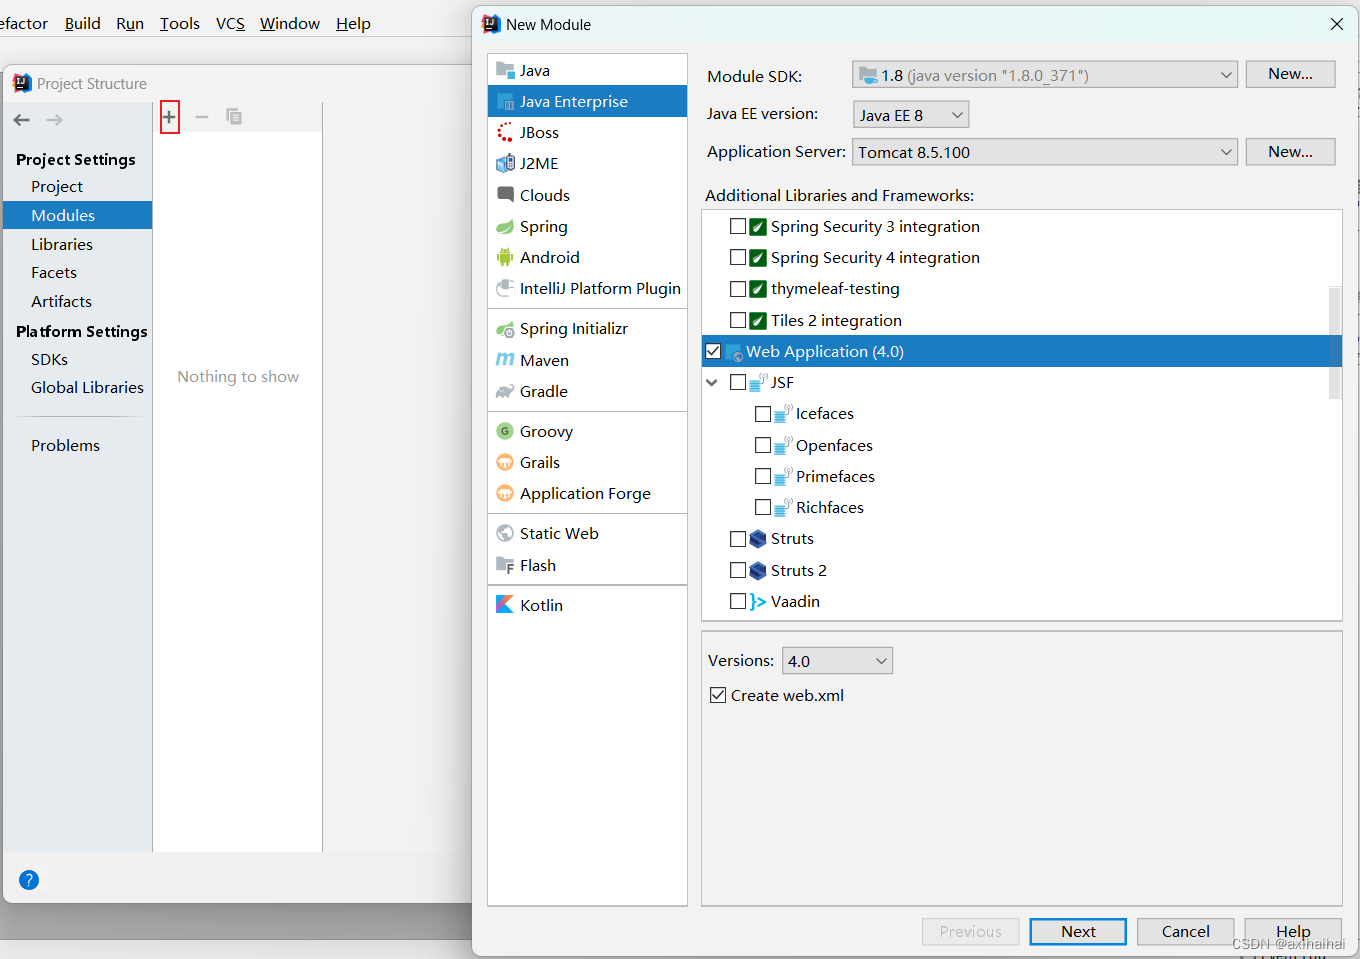This screenshot has width=1360, height=959.
Task: Open the Java EE version dropdown
Action: pos(911,115)
